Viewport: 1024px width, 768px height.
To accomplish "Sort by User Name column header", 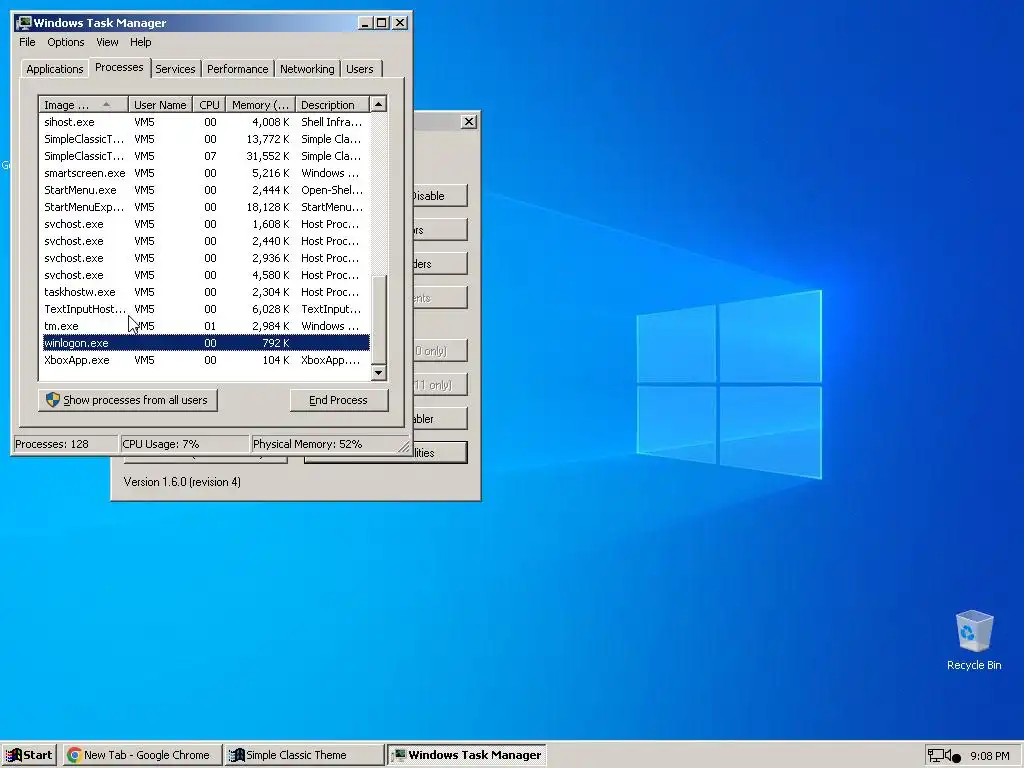I will click(160, 104).
